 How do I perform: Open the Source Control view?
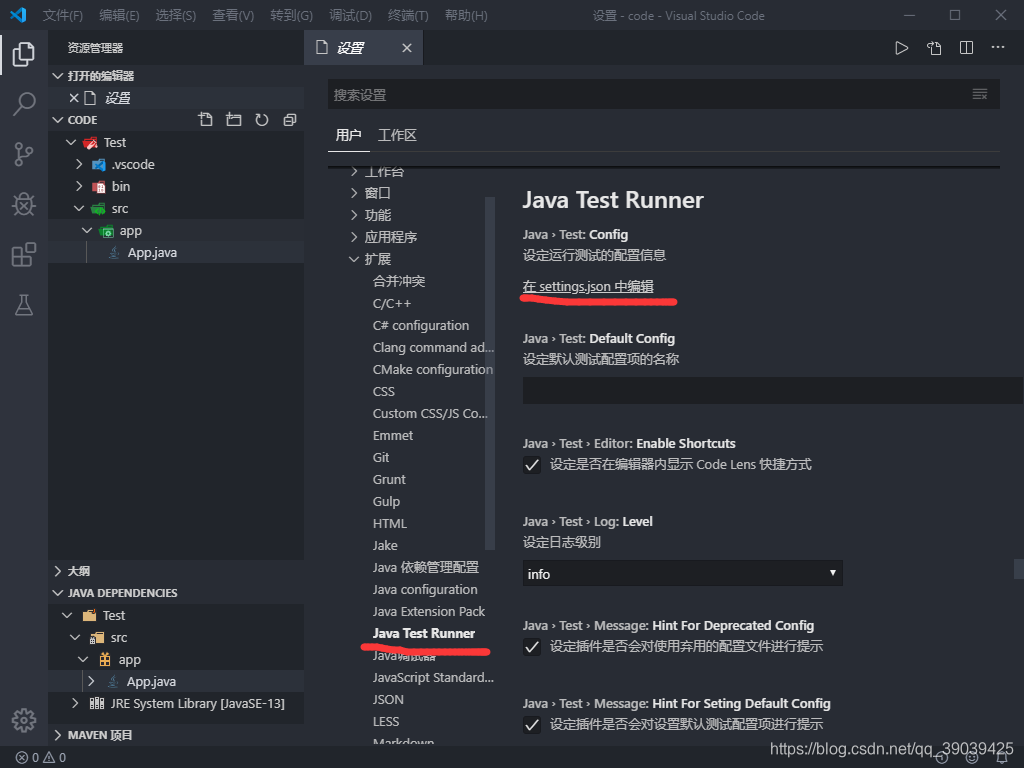[24, 154]
